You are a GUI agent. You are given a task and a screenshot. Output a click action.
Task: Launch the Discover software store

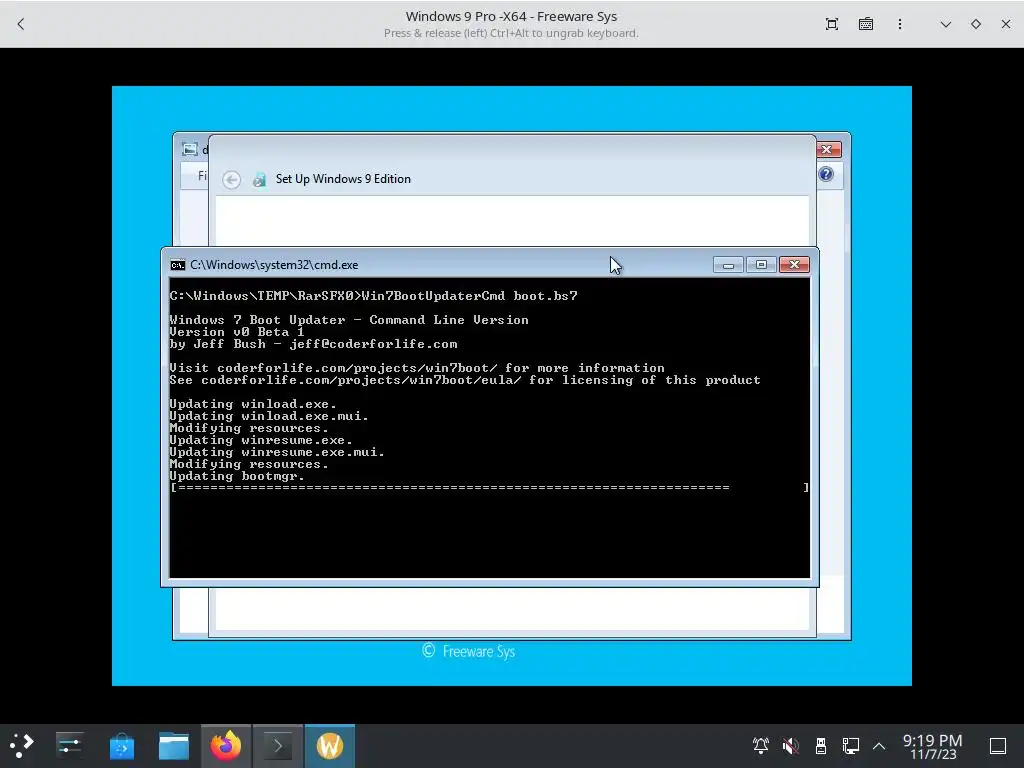point(121,746)
